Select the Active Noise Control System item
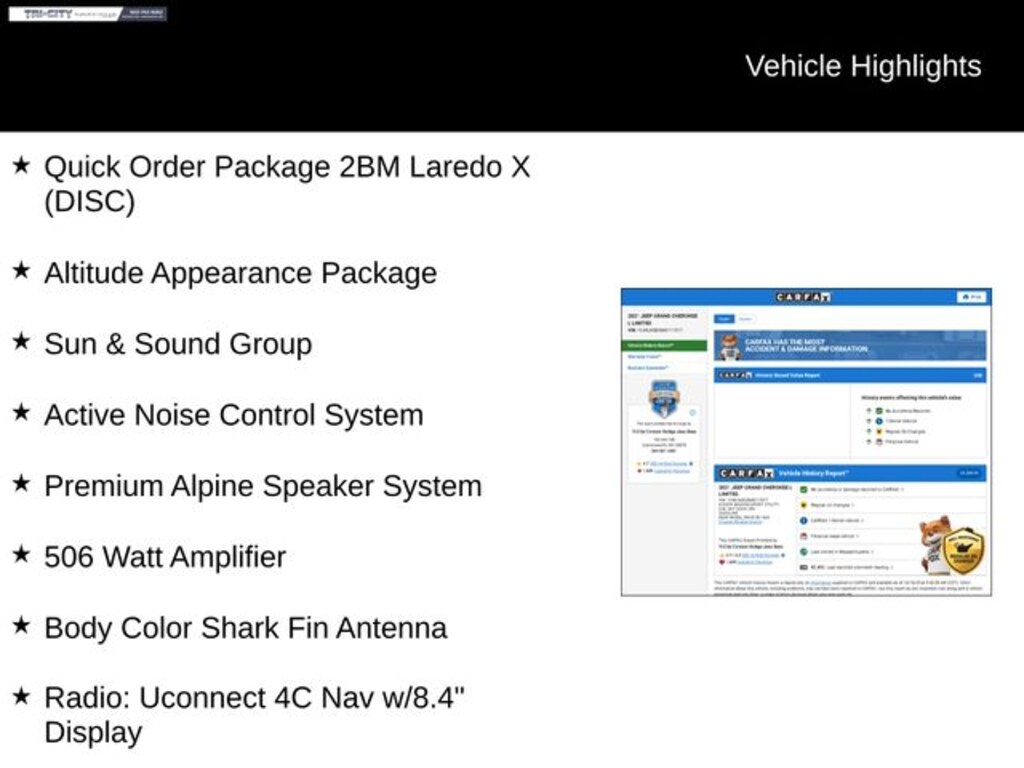Screen dimensions: 1024x768 click(x=233, y=415)
